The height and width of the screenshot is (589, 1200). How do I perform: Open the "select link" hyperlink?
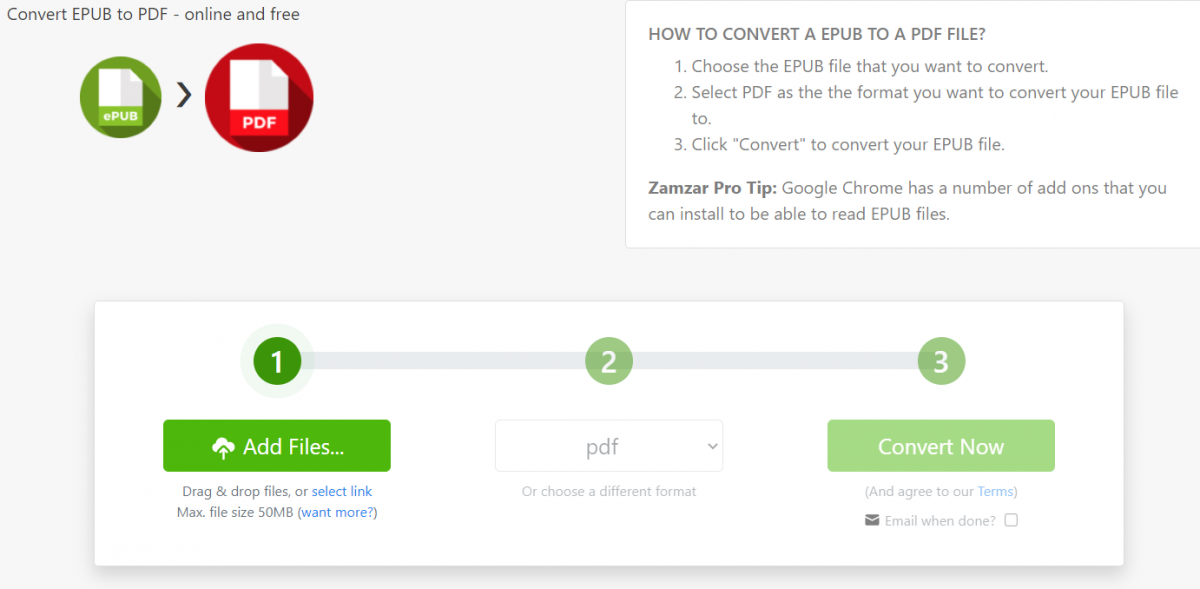click(342, 491)
